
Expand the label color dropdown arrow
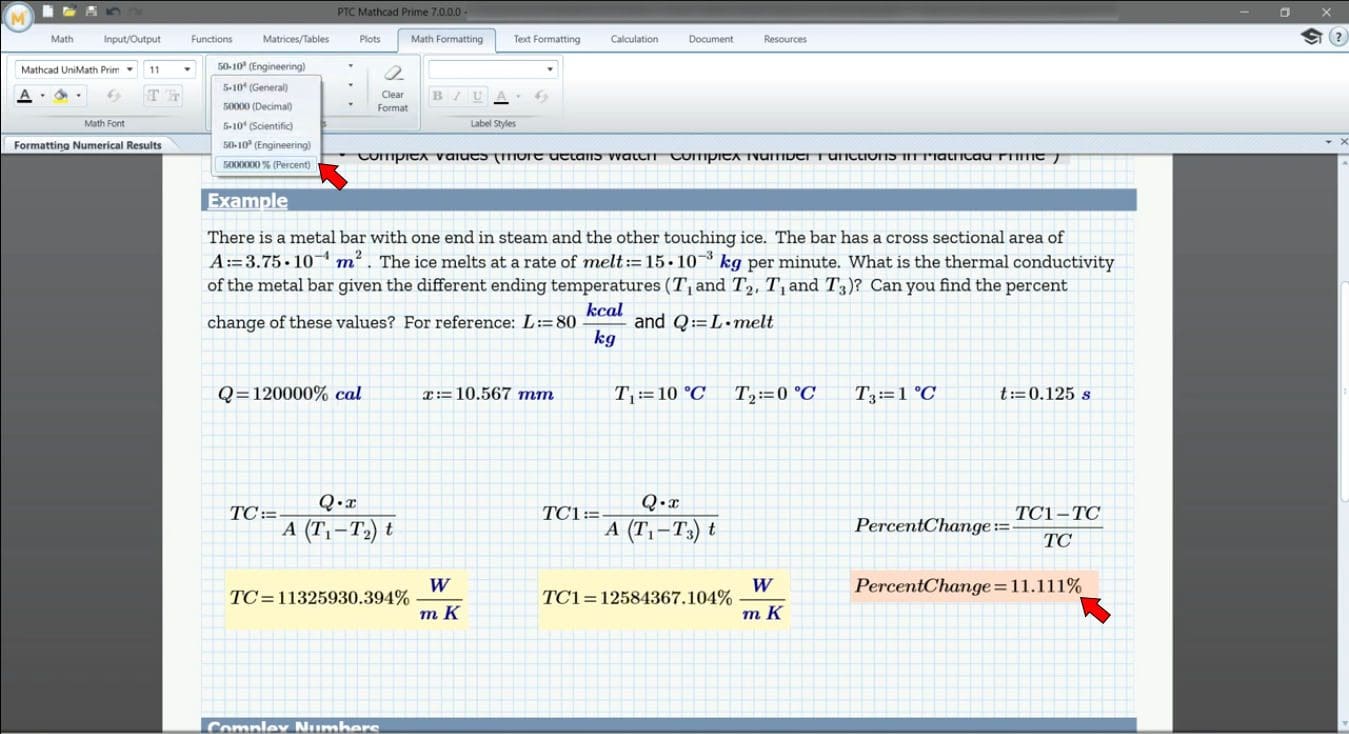point(516,96)
